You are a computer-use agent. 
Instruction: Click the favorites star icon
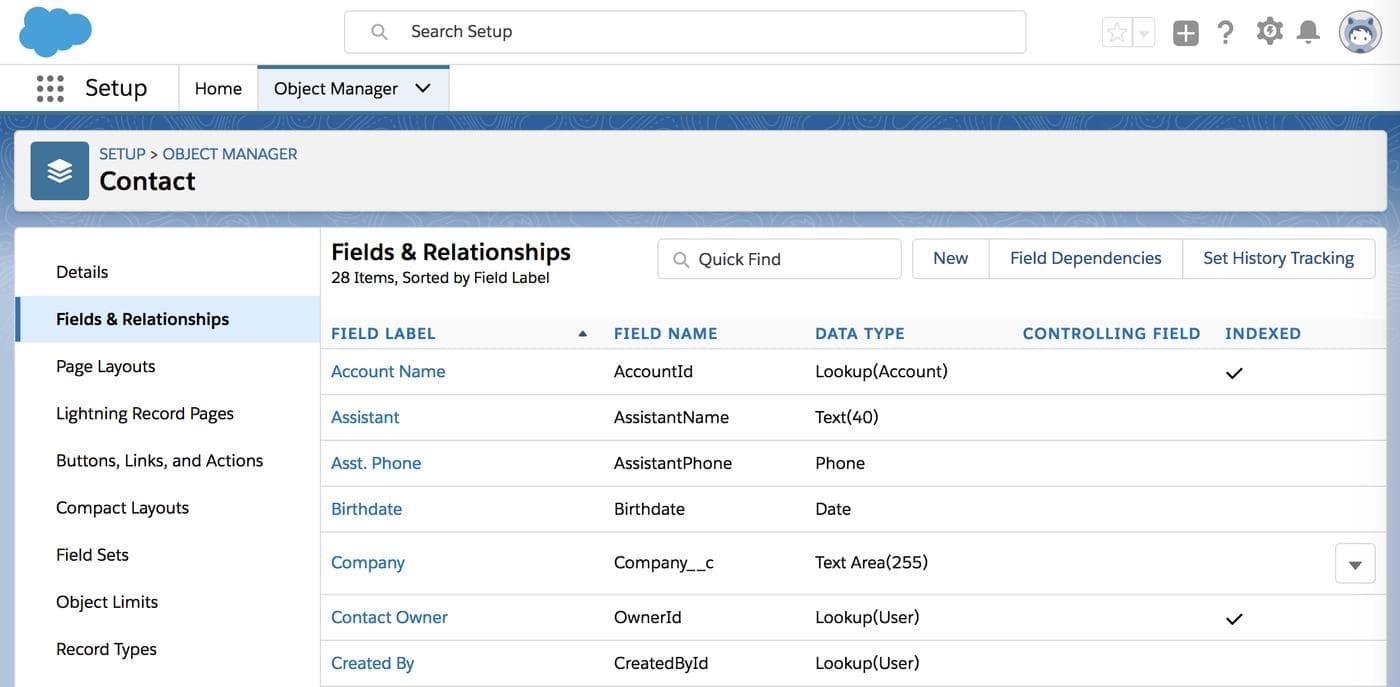1117,33
